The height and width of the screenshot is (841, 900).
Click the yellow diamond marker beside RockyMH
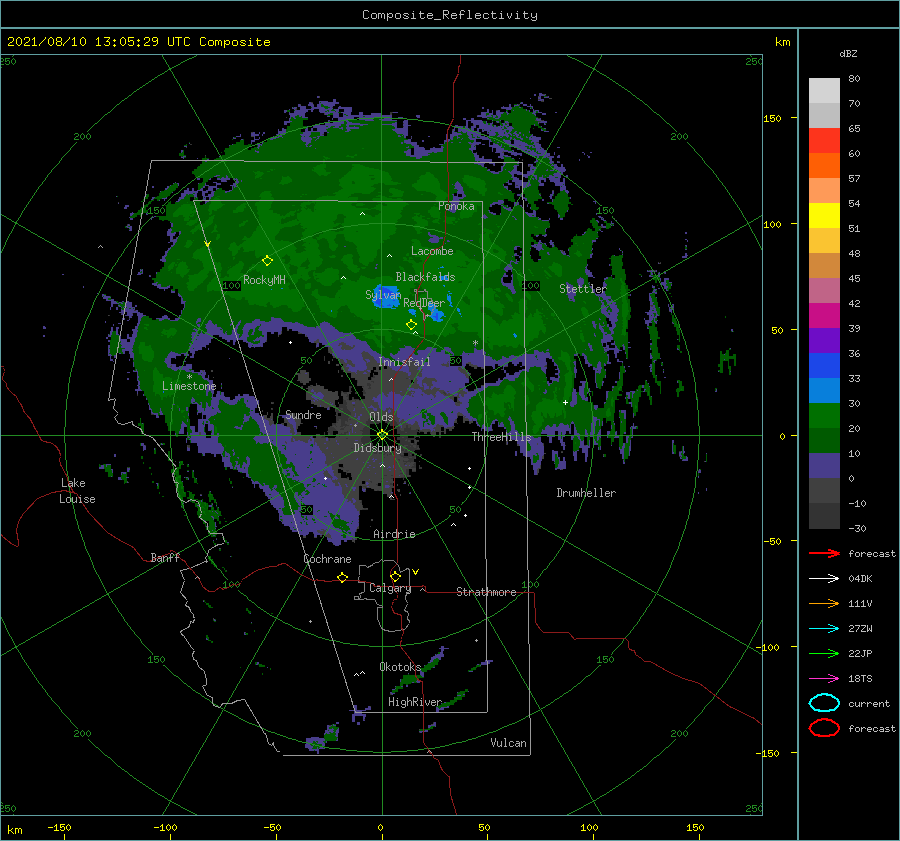tap(267, 261)
